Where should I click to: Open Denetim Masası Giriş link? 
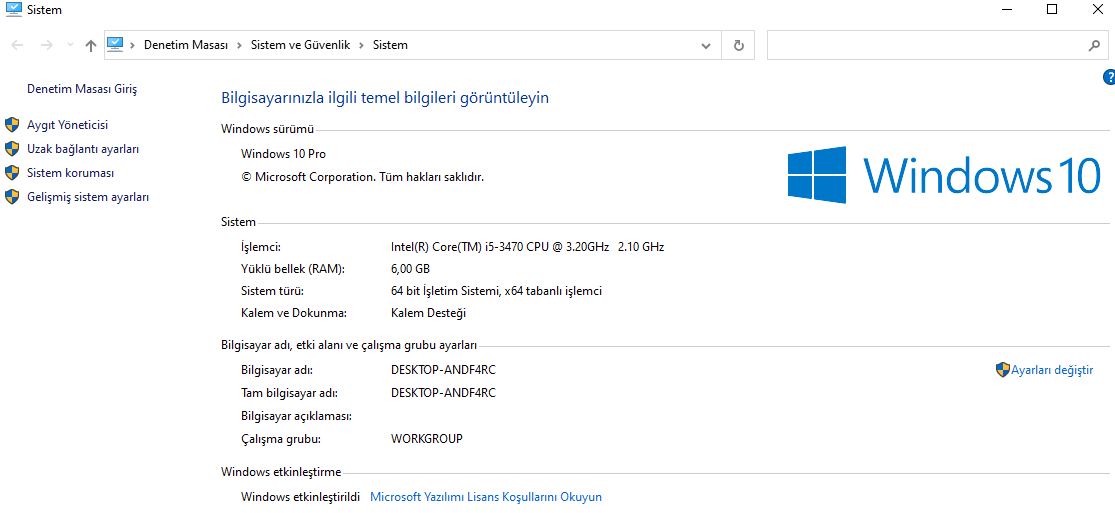point(82,89)
